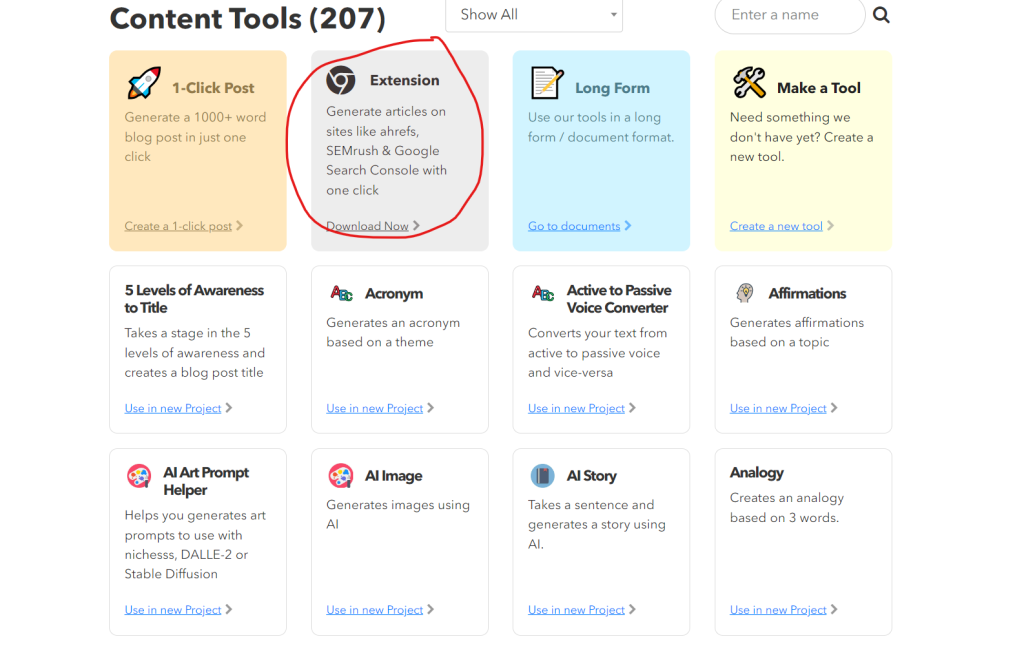Click the wrench and hammer Make a Tool icon
This screenshot has width=1024, height=648.
coord(749,83)
